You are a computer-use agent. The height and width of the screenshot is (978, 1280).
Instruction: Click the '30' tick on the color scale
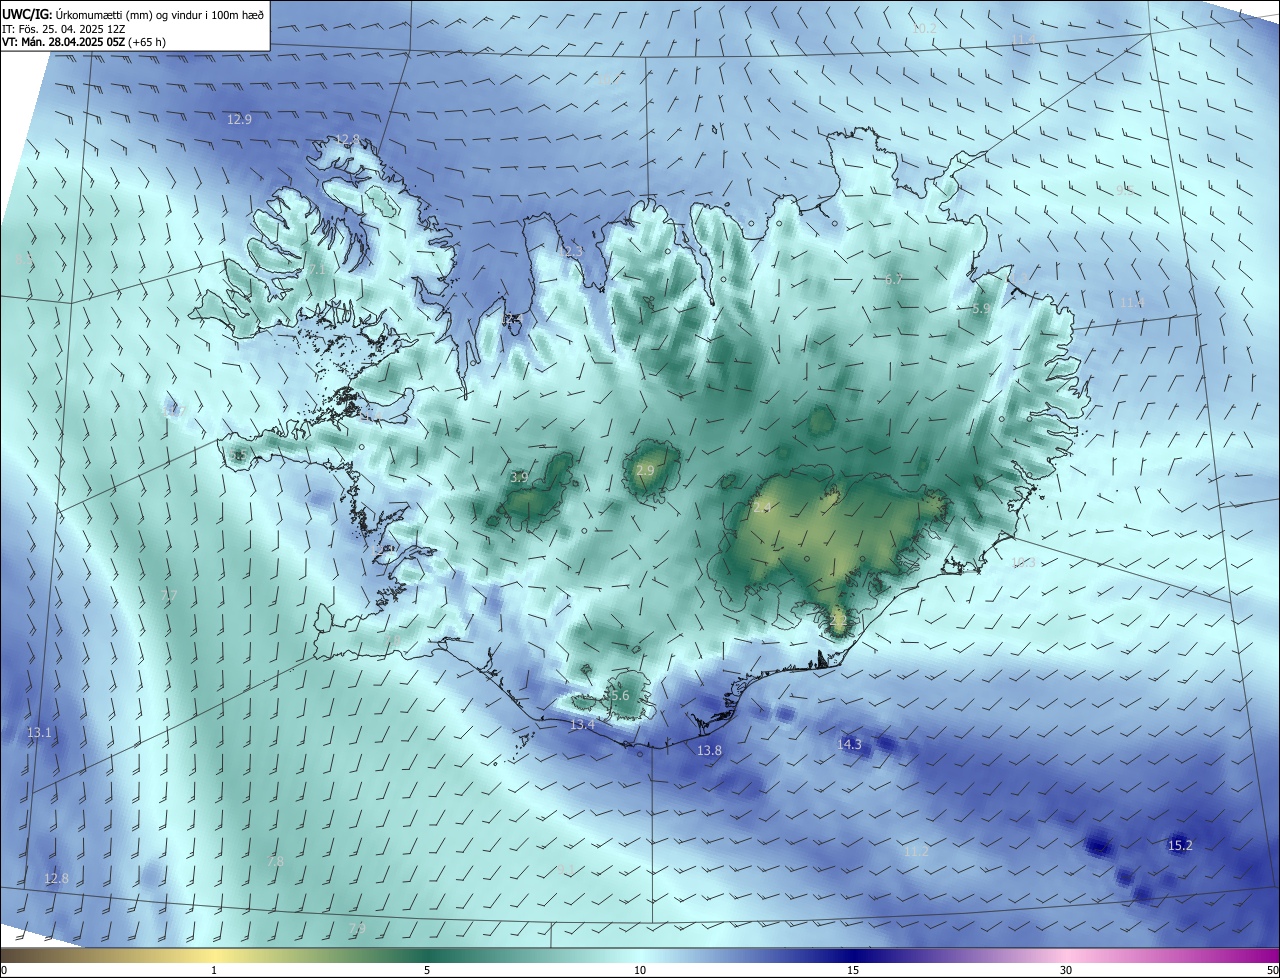pyautogui.click(x=1066, y=970)
